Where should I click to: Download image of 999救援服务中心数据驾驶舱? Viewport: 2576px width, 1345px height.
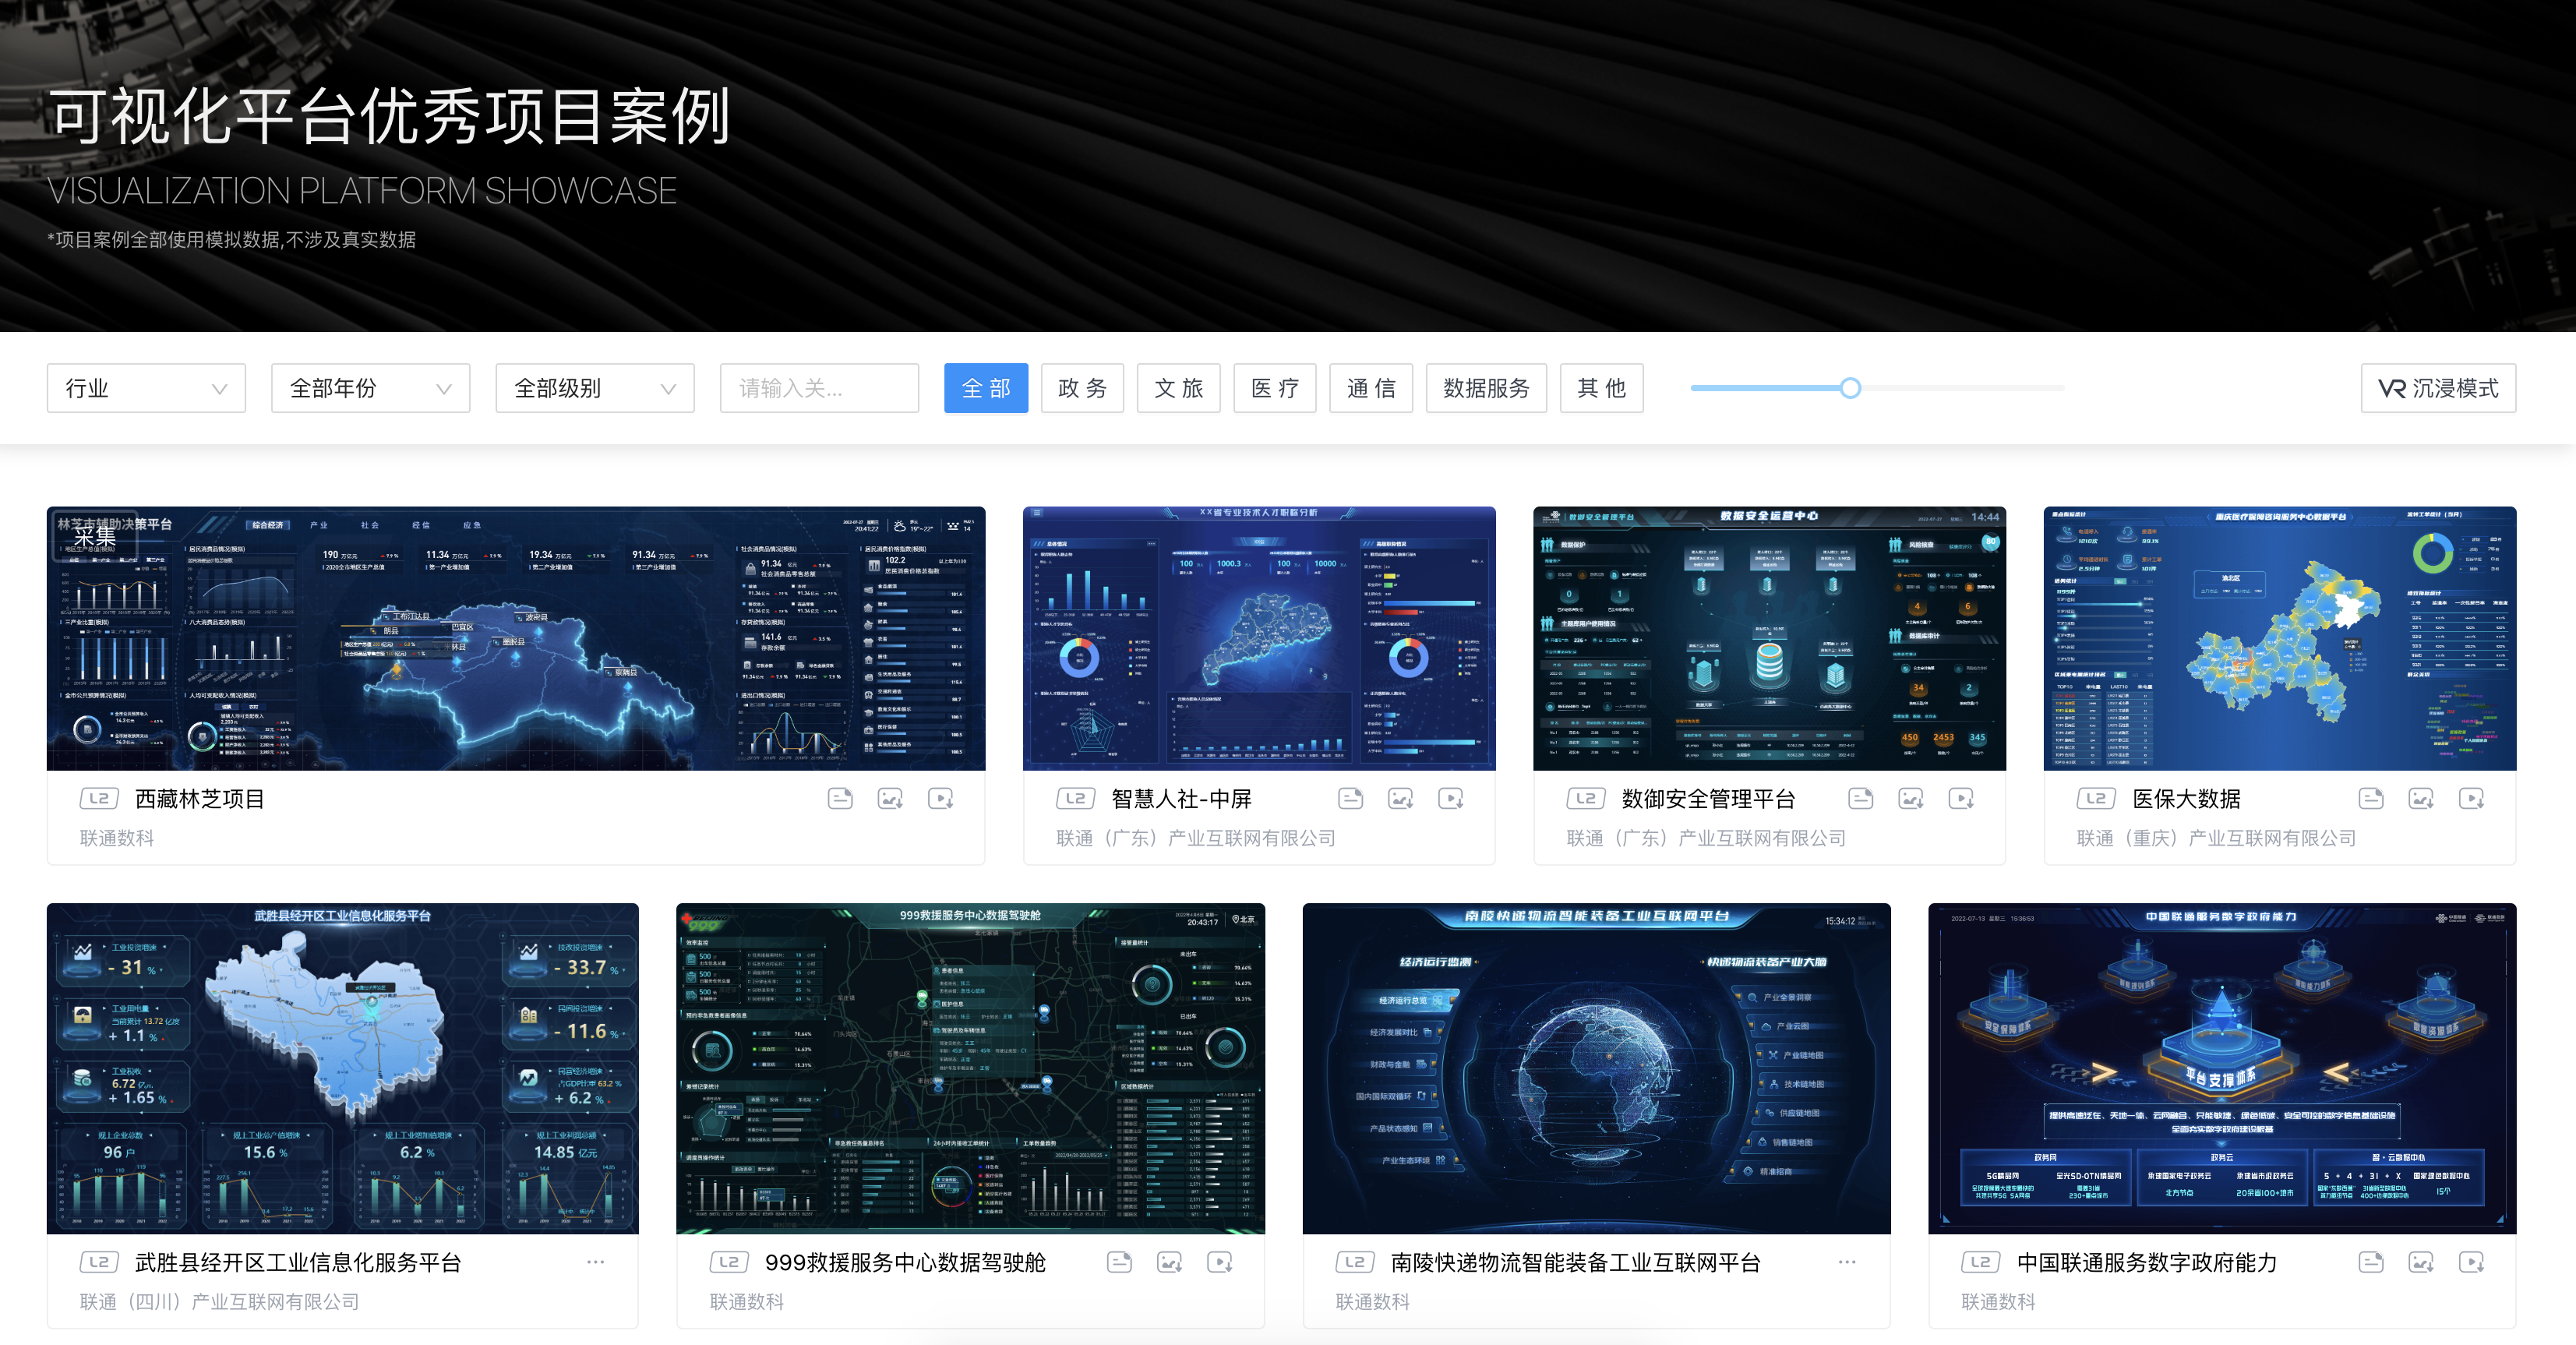tap(1169, 1262)
